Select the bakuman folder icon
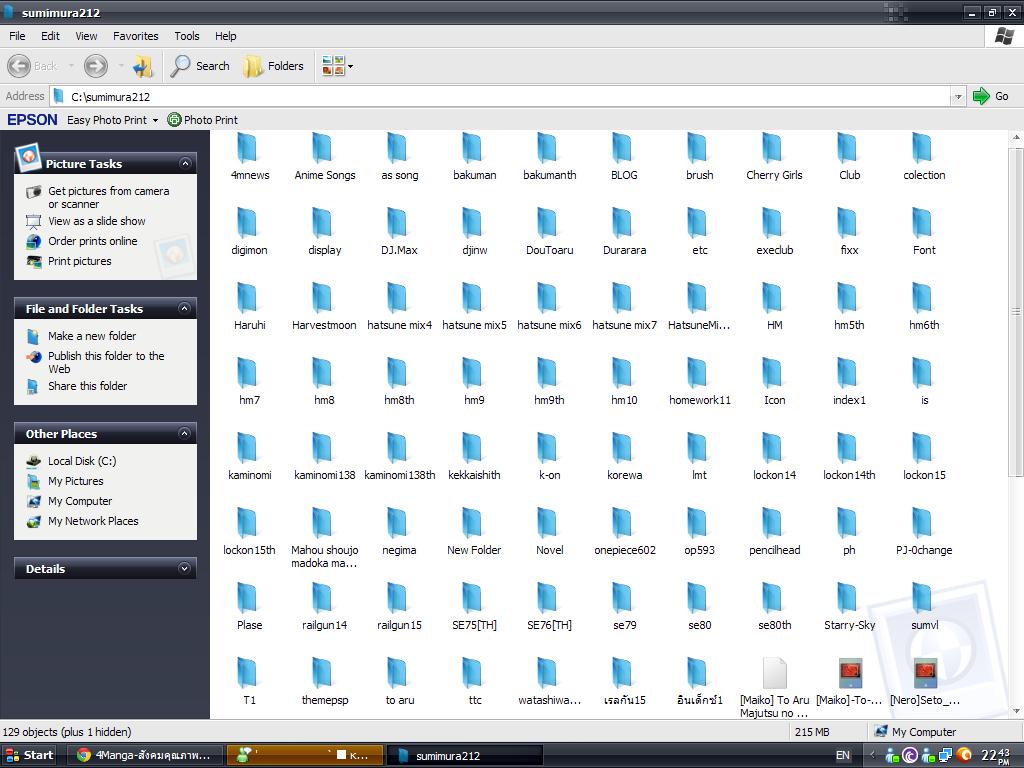Screen dimensions: 1024x768 pyautogui.click(x=472, y=148)
